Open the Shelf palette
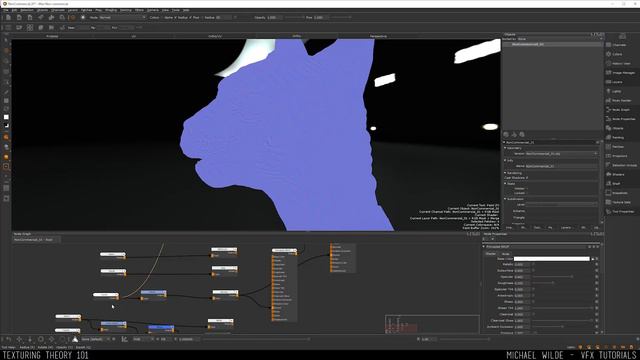The height and width of the screenshot is (360, 640). click(616, 184)
